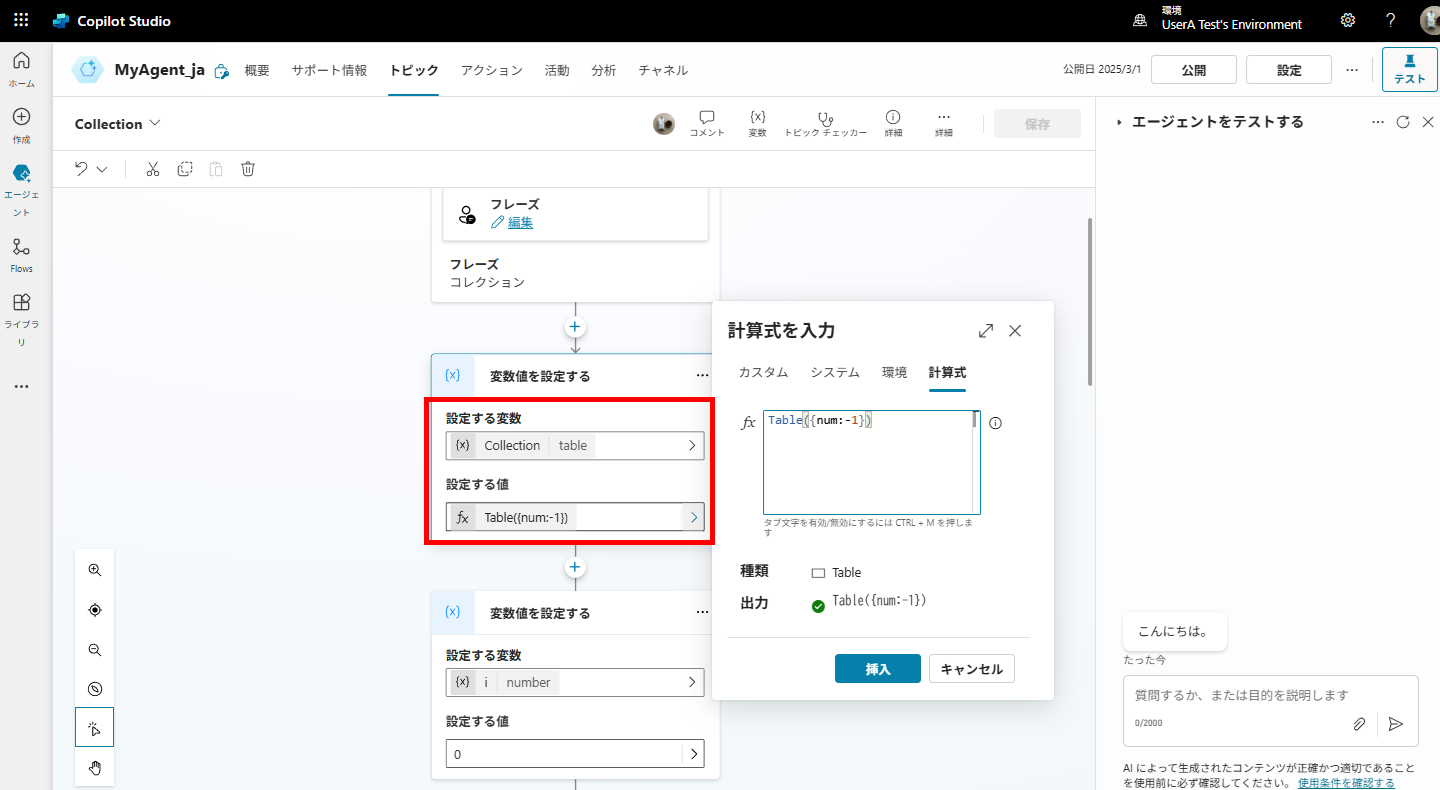Expand the 計算式を入力 dialog to fullscreen
Viewport: 1440px width, 790px height.
tap(986, 330)
